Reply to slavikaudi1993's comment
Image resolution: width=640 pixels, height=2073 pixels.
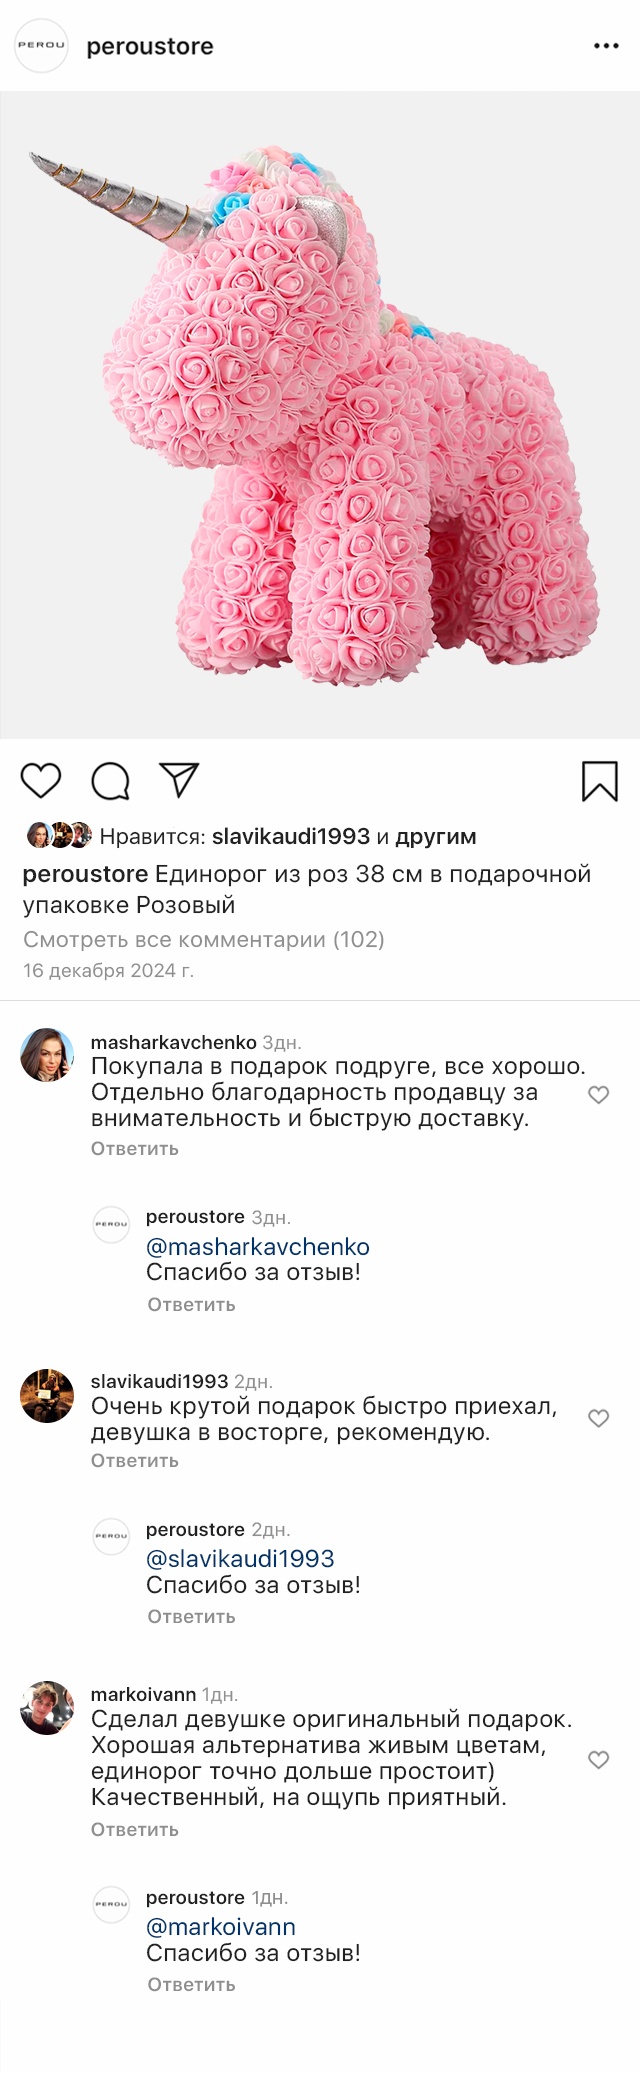tap(135, 1461)
